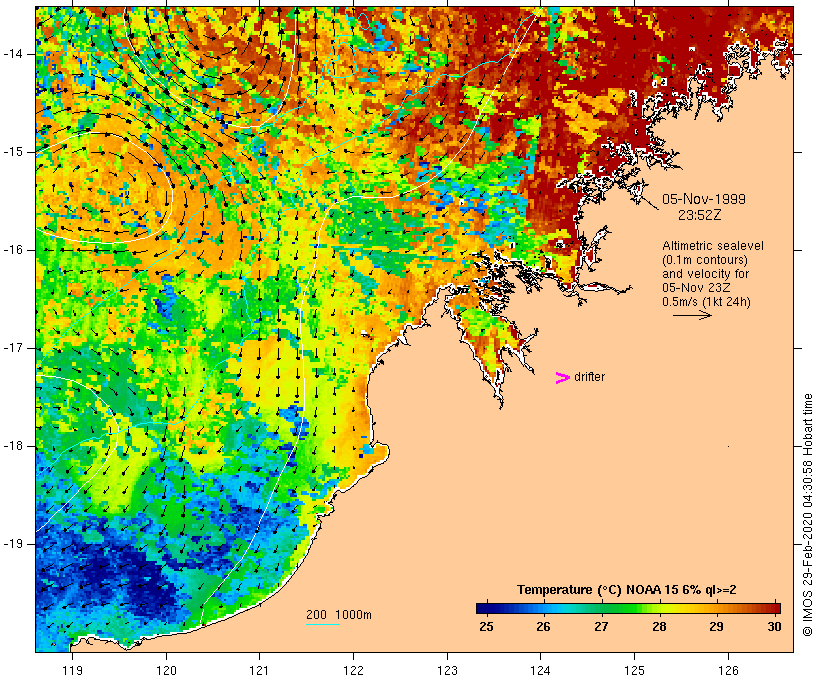Click the Temperature NOAA 15 title text
Screen dimensions: 820x680
point(627,590)
